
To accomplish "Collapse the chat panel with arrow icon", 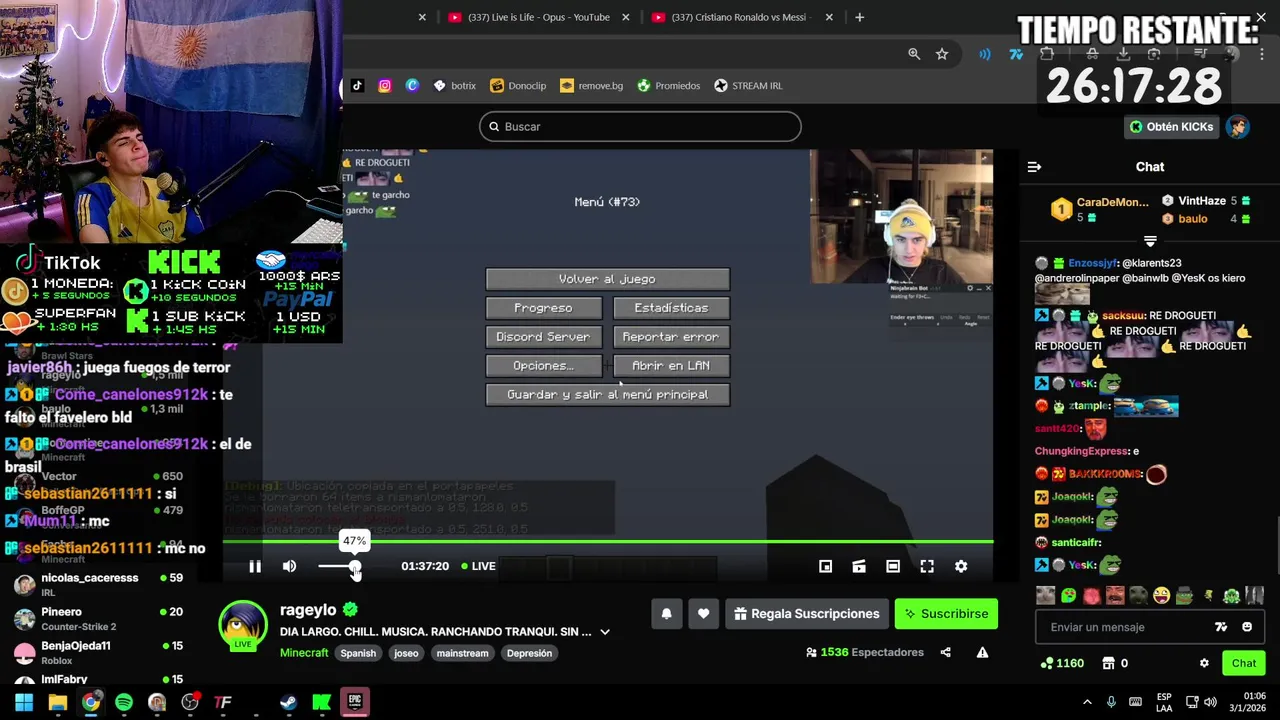I will [x=1034, y=167].
